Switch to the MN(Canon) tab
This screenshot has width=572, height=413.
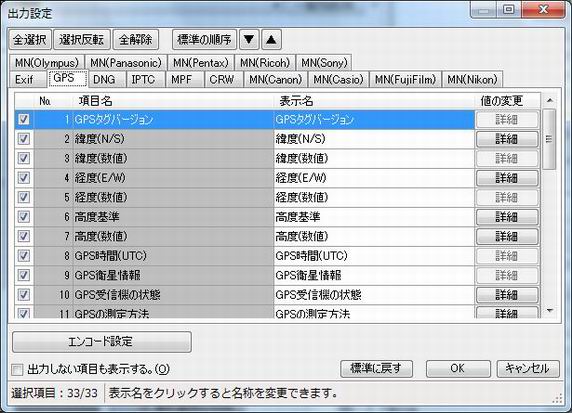point(276,79)
